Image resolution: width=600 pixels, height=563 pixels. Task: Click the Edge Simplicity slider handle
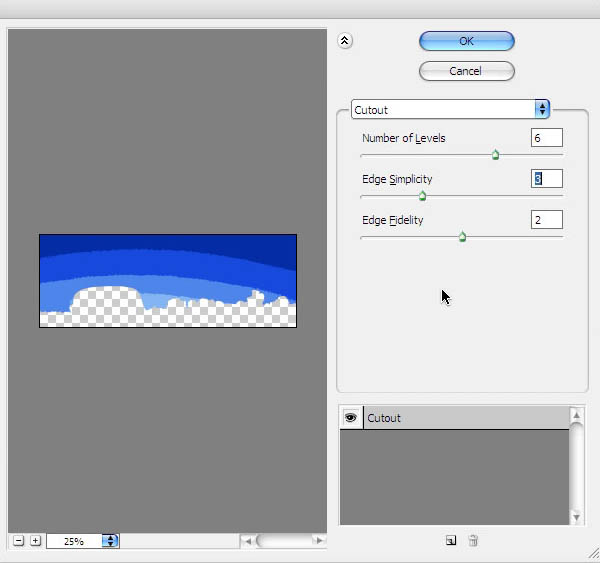coord(422,196)
